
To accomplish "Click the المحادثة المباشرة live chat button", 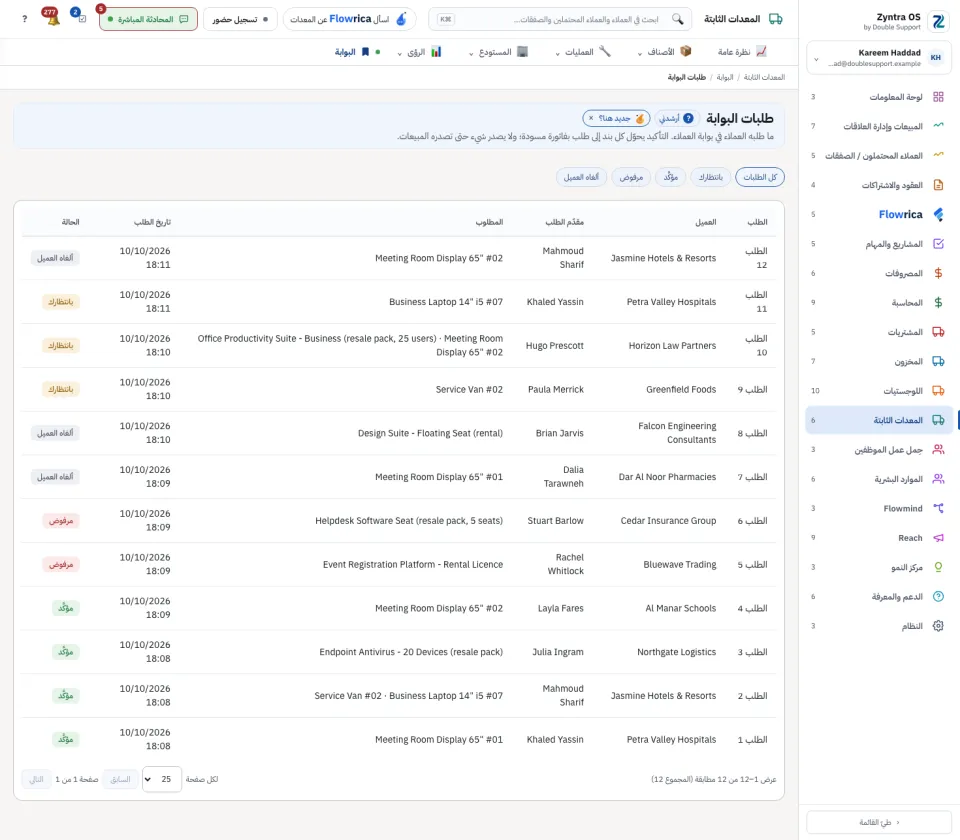I will coord(148,19).
